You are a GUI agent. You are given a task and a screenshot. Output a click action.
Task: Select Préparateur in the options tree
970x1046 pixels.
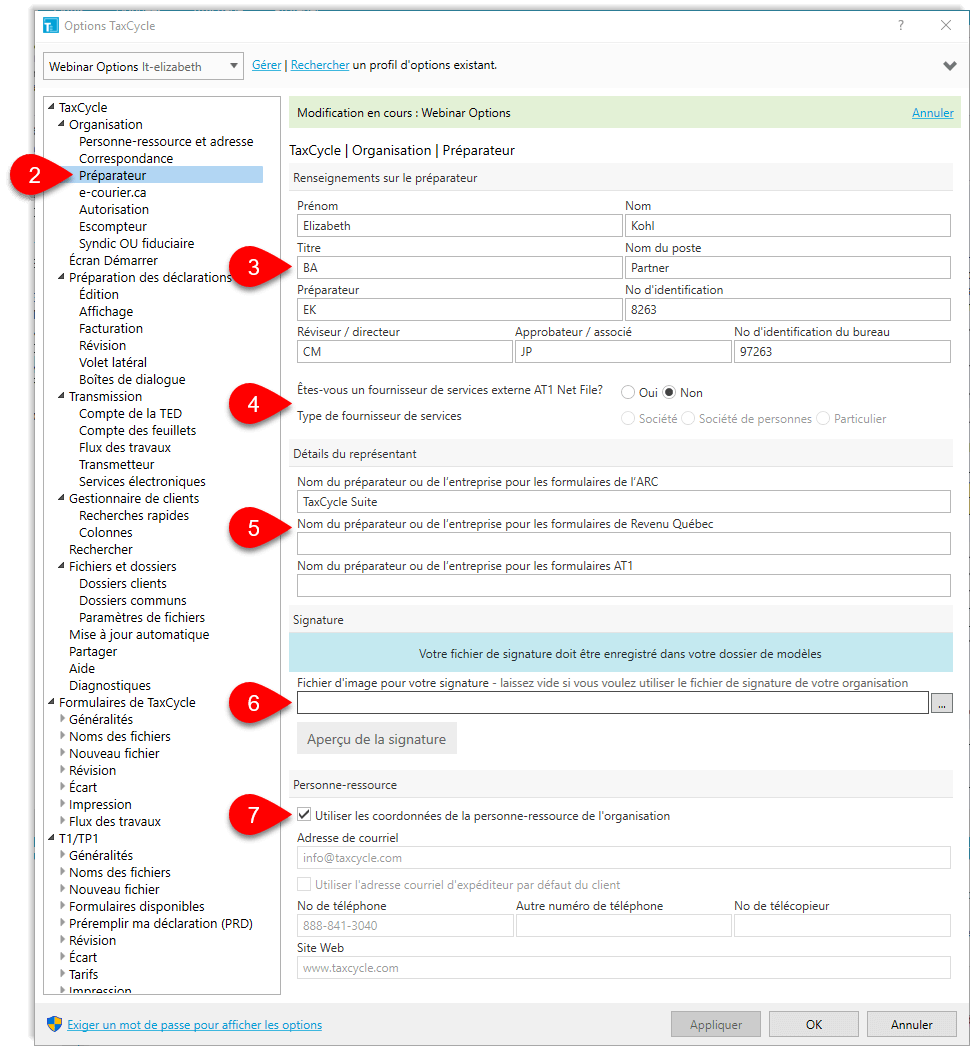pyautogui.click(x=112, y=175)
